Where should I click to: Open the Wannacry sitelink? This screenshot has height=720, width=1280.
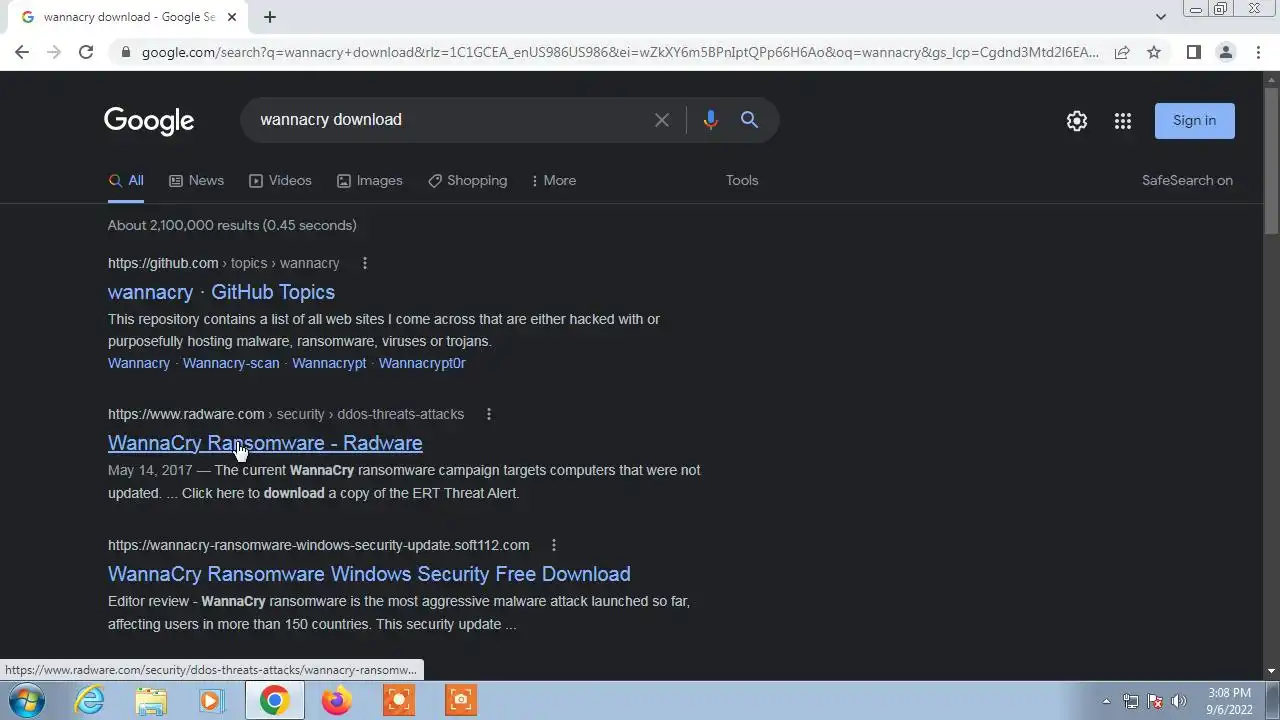(x=139, y=363)
